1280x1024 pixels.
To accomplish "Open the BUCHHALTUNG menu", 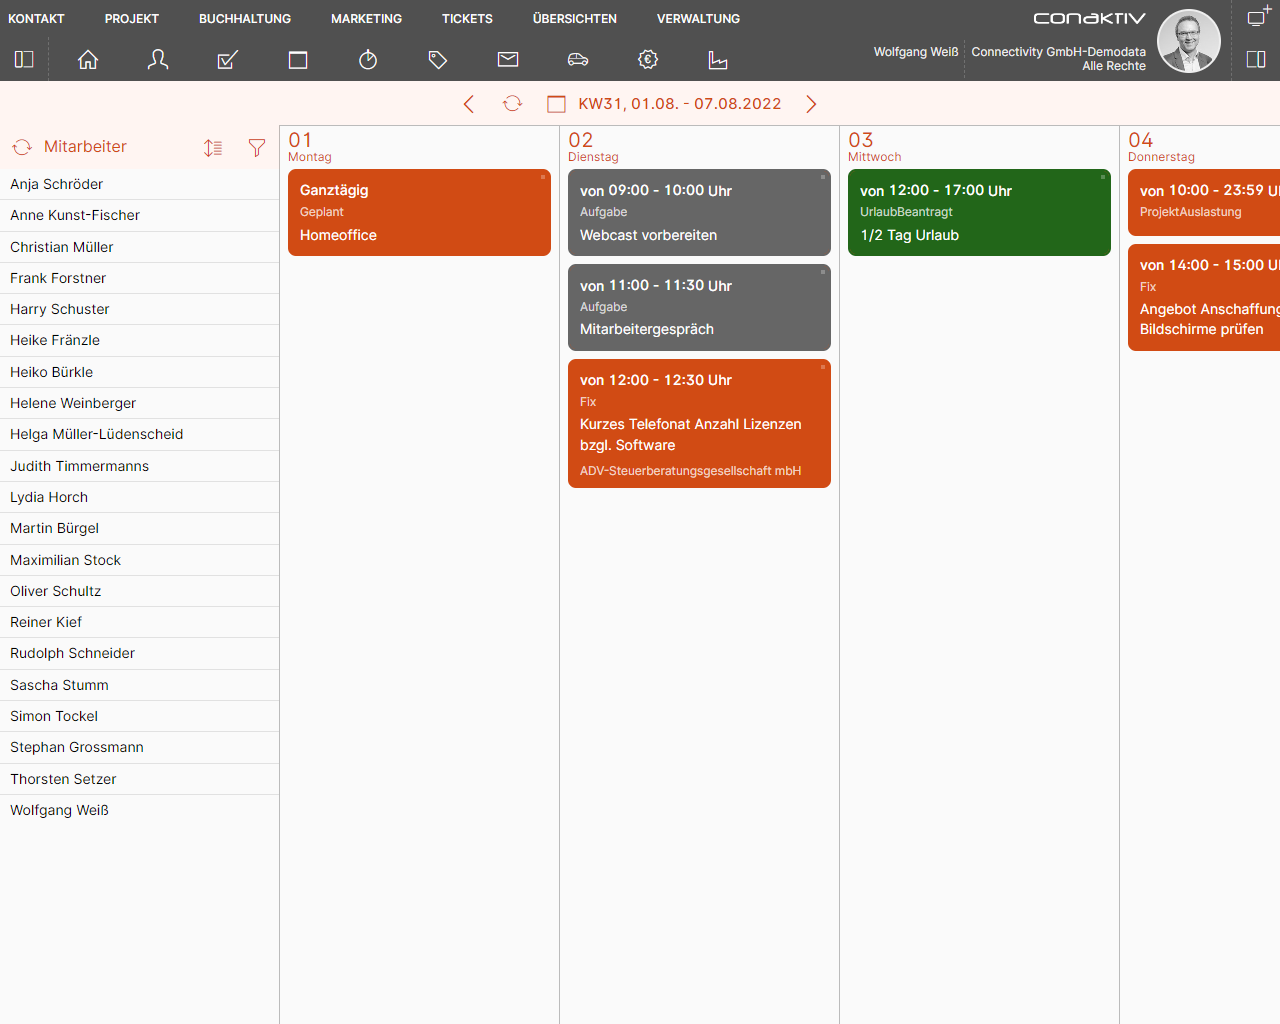I will 245,19.
